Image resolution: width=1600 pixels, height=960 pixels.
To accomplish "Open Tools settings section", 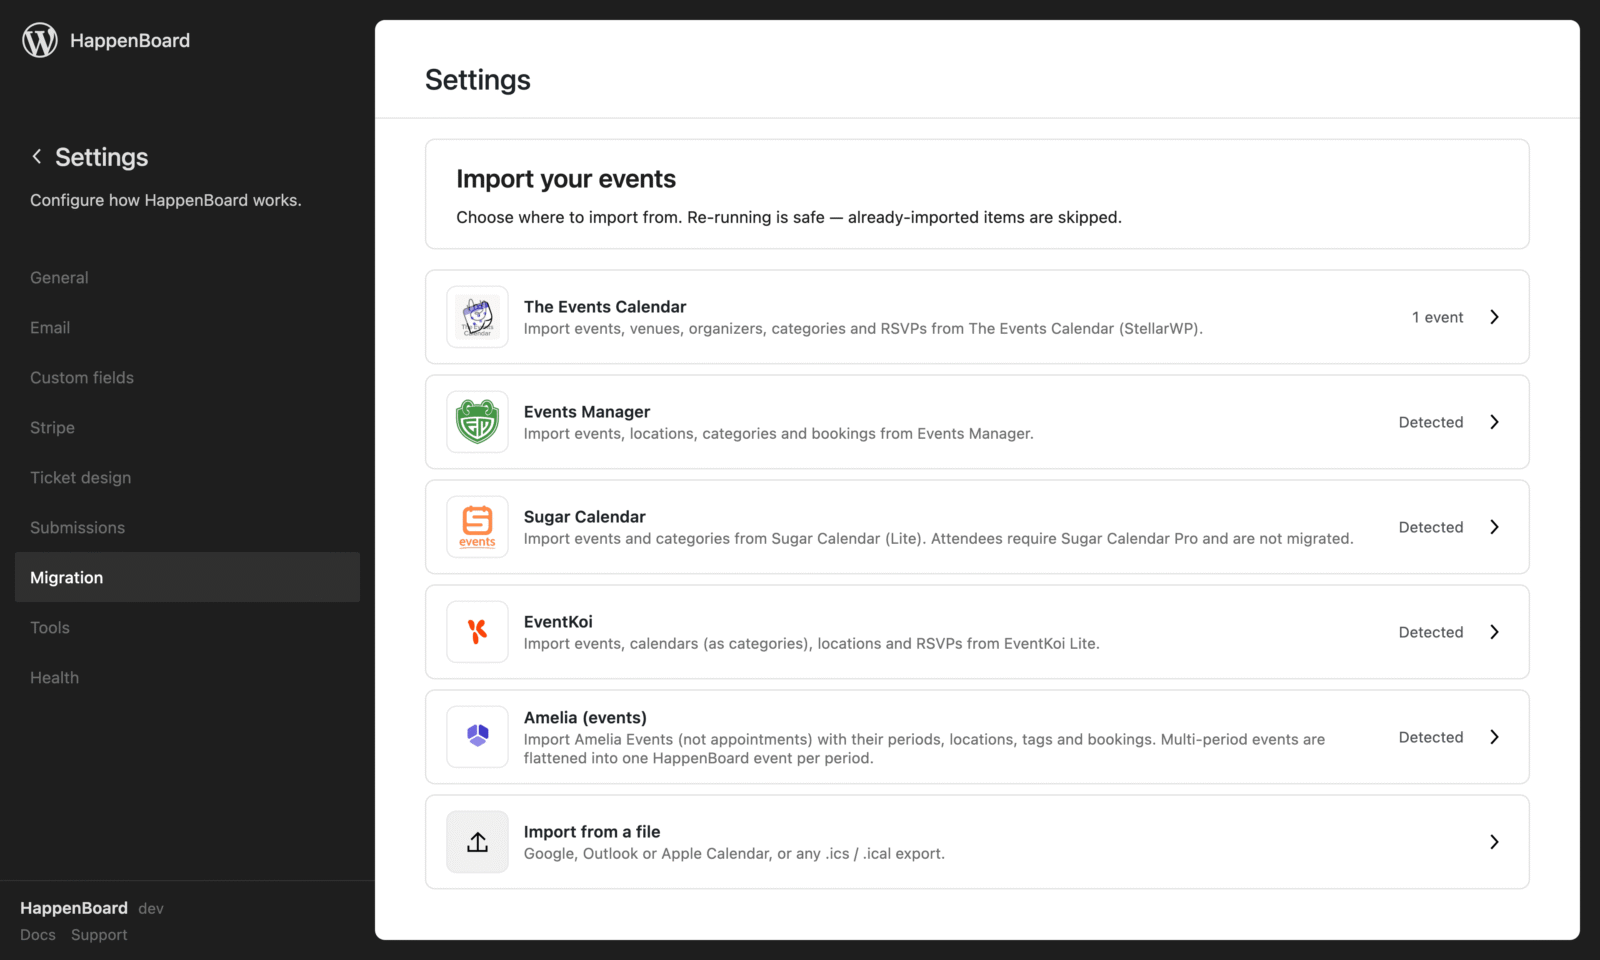I will coord(187,628).
